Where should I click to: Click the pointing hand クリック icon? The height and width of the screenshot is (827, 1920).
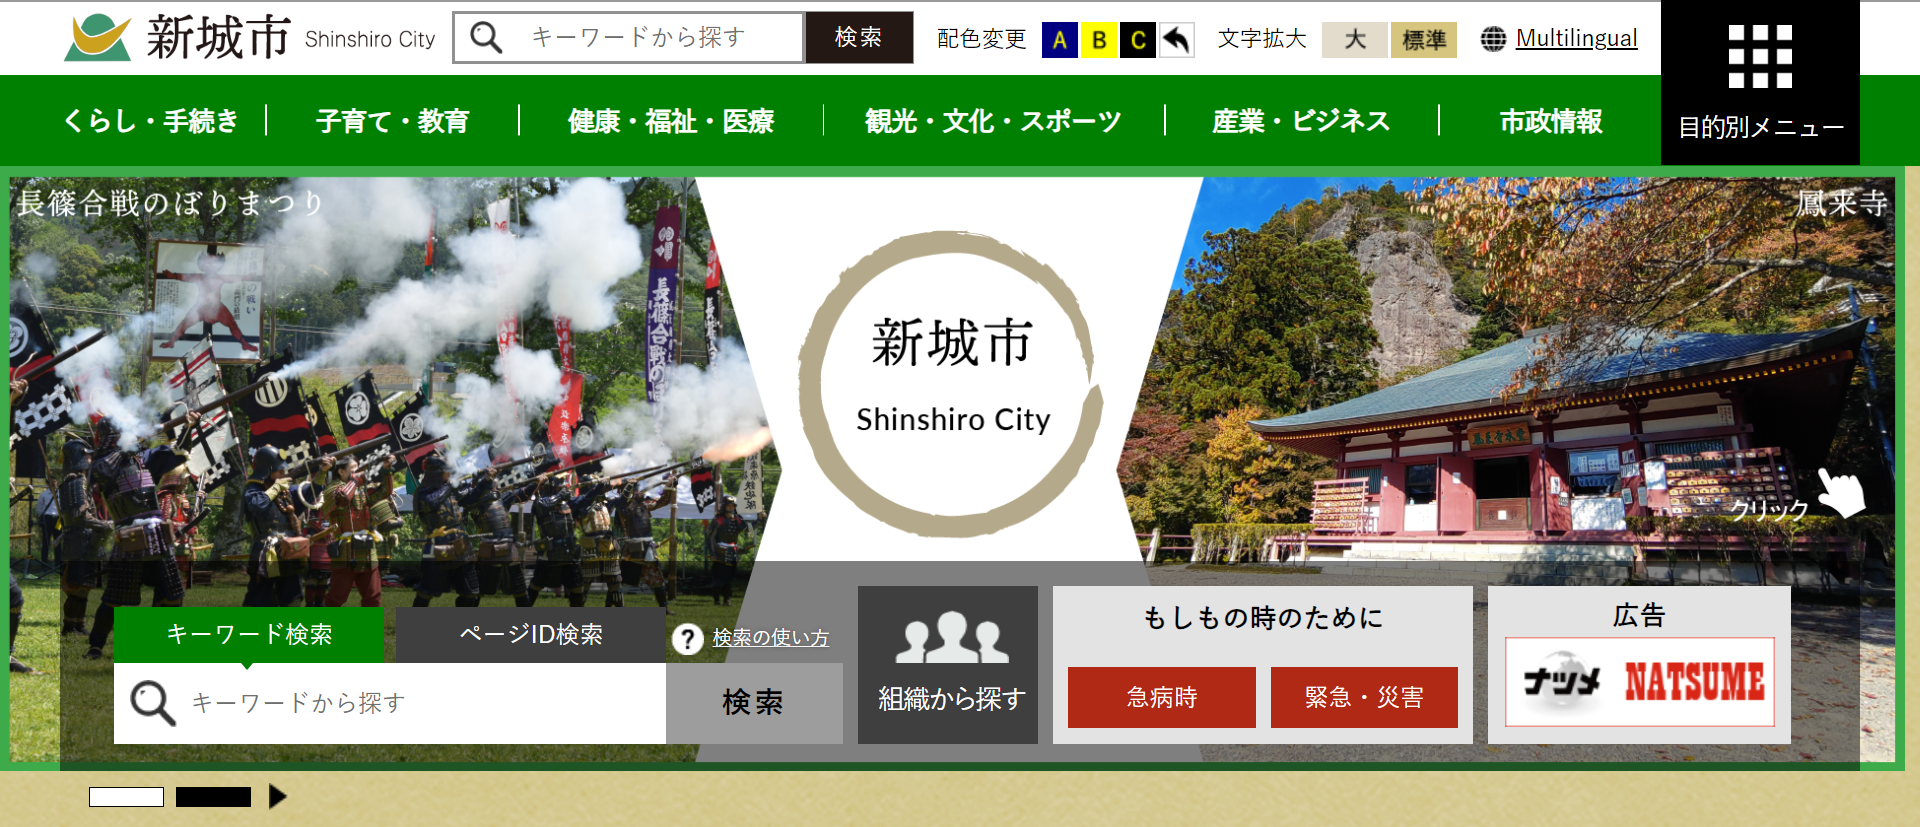coord(1841,492)
